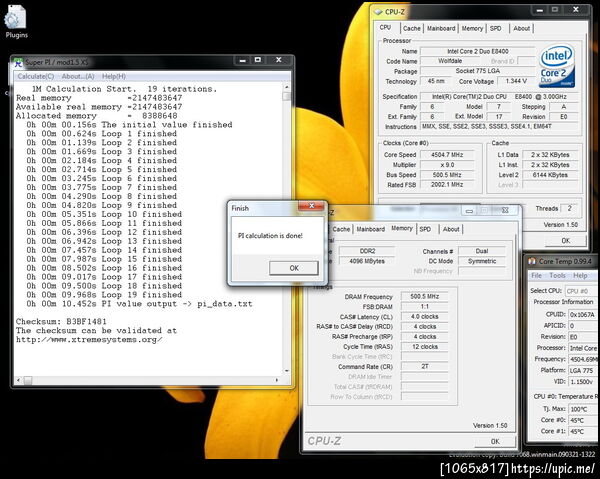This screenshot has height=479, width=600.
Task: Switch to About tab in front CPU-Z window
Action: [451, 229]
